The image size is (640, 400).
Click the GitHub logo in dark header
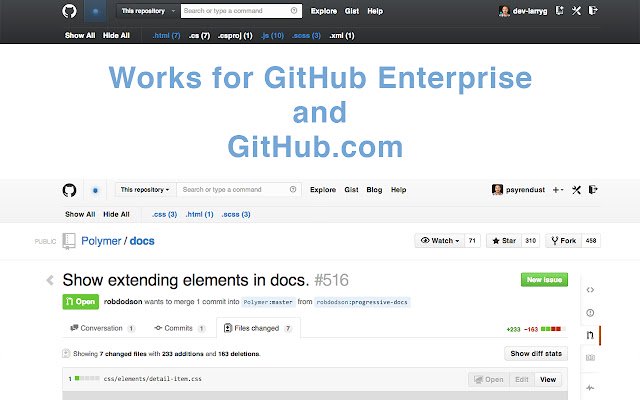click(69, 11)
